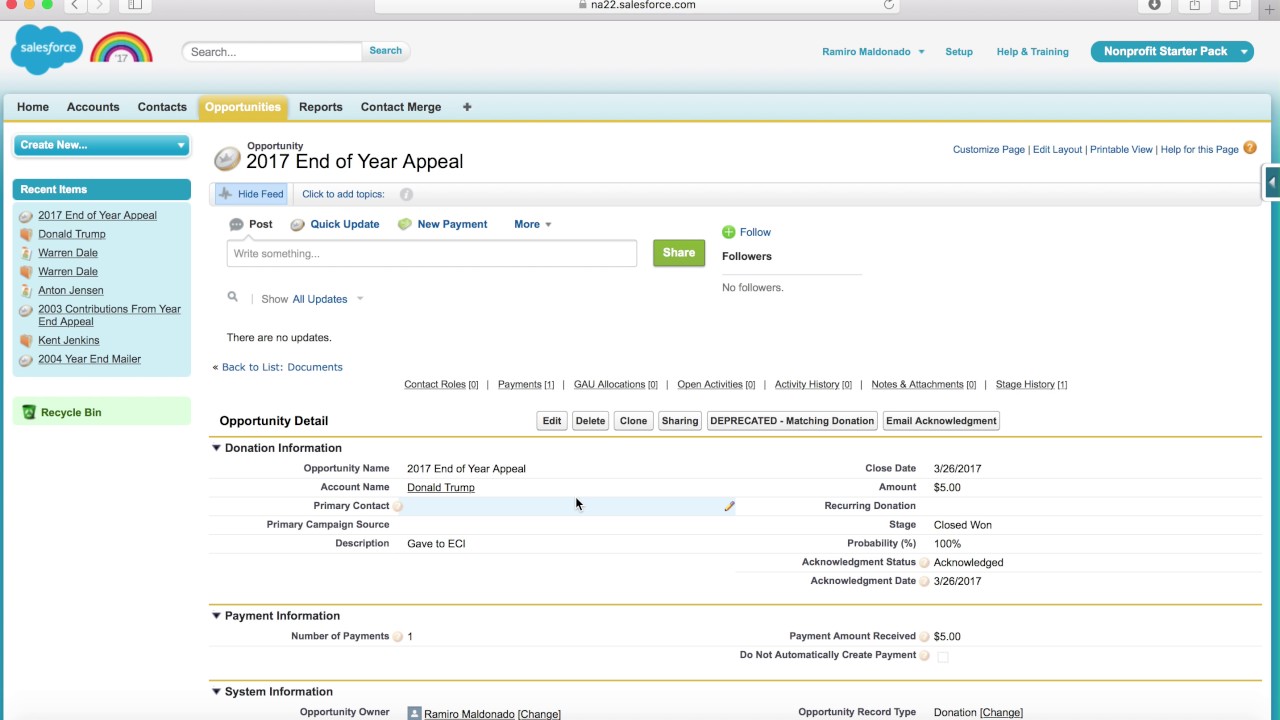Click the Safari downloads icon

1154,5
